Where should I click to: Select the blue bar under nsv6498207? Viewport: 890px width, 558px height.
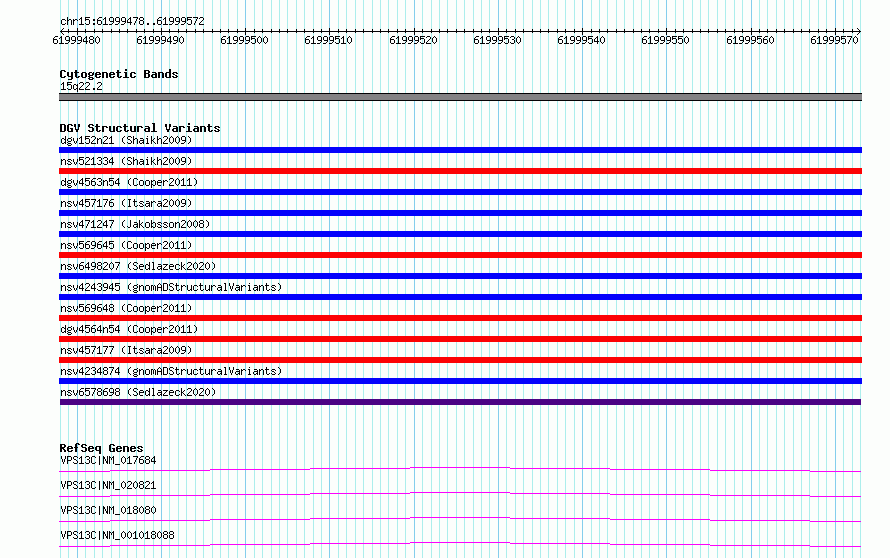[x=460, y=276]
